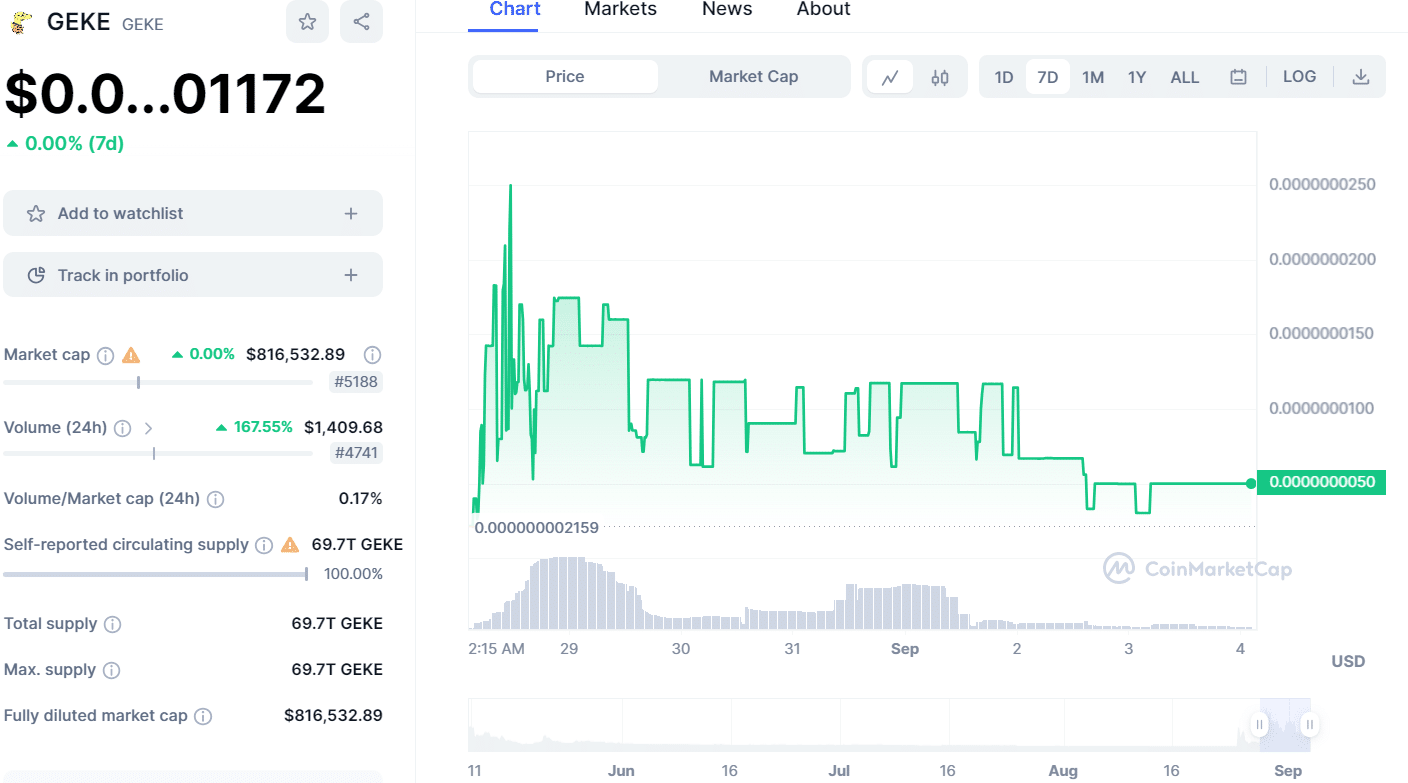1408x783 pixels.
Task: Click the info icon beside $816,532.89 market cap
Action: coord(372,354)
